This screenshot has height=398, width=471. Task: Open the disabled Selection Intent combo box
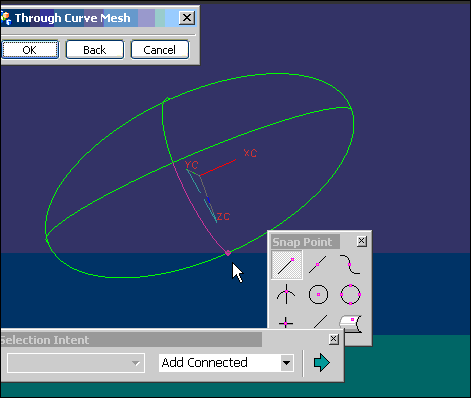(76, 363)
